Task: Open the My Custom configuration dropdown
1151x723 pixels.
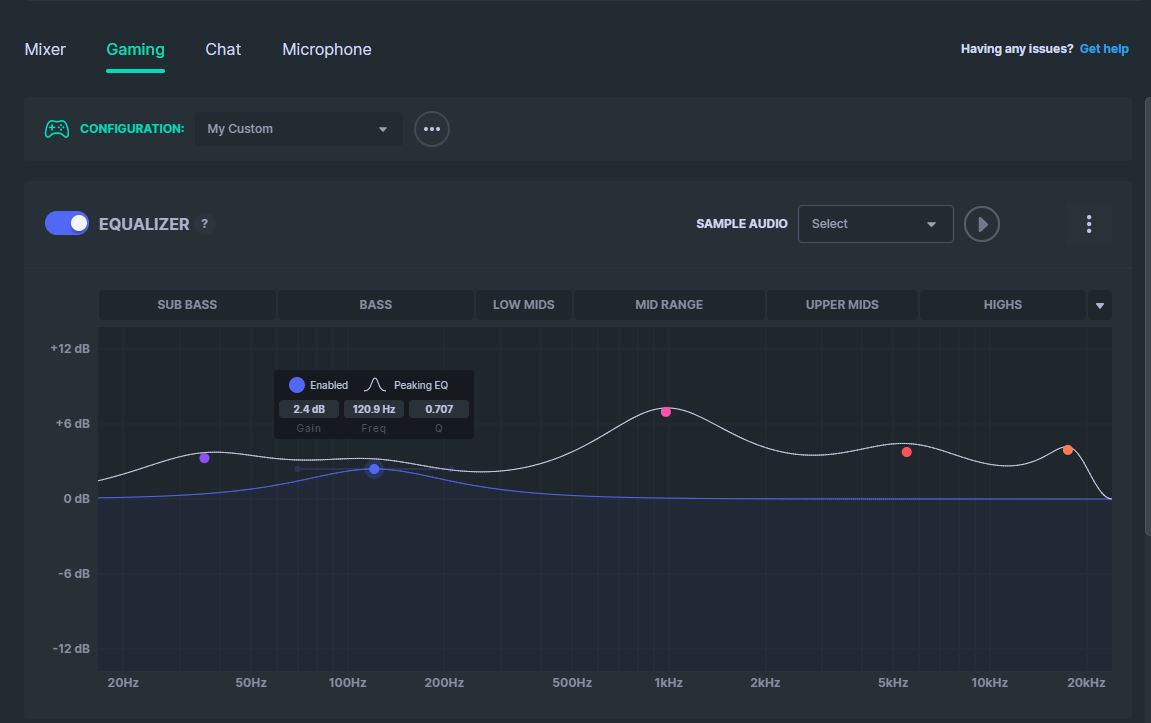Action: point(298,129)
